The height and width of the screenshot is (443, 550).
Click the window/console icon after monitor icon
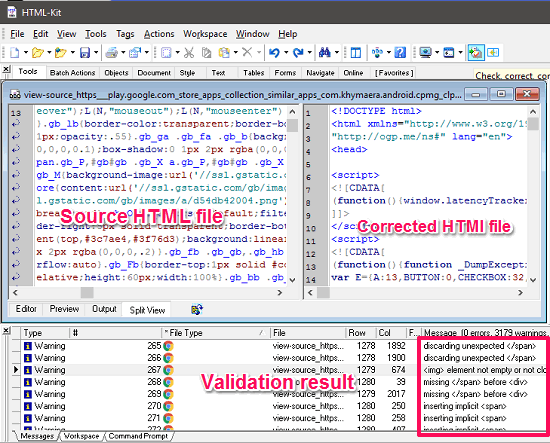coord(449,53)
